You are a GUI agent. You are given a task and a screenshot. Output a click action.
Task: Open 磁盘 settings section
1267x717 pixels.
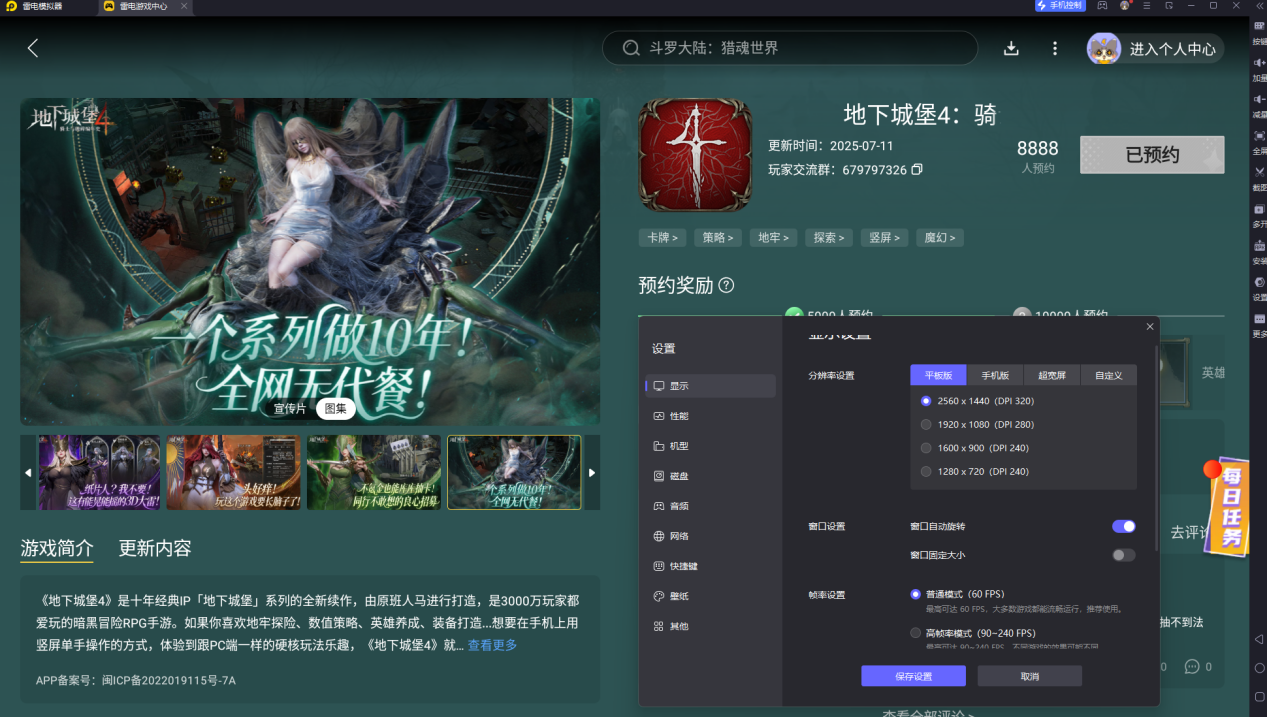711,476
